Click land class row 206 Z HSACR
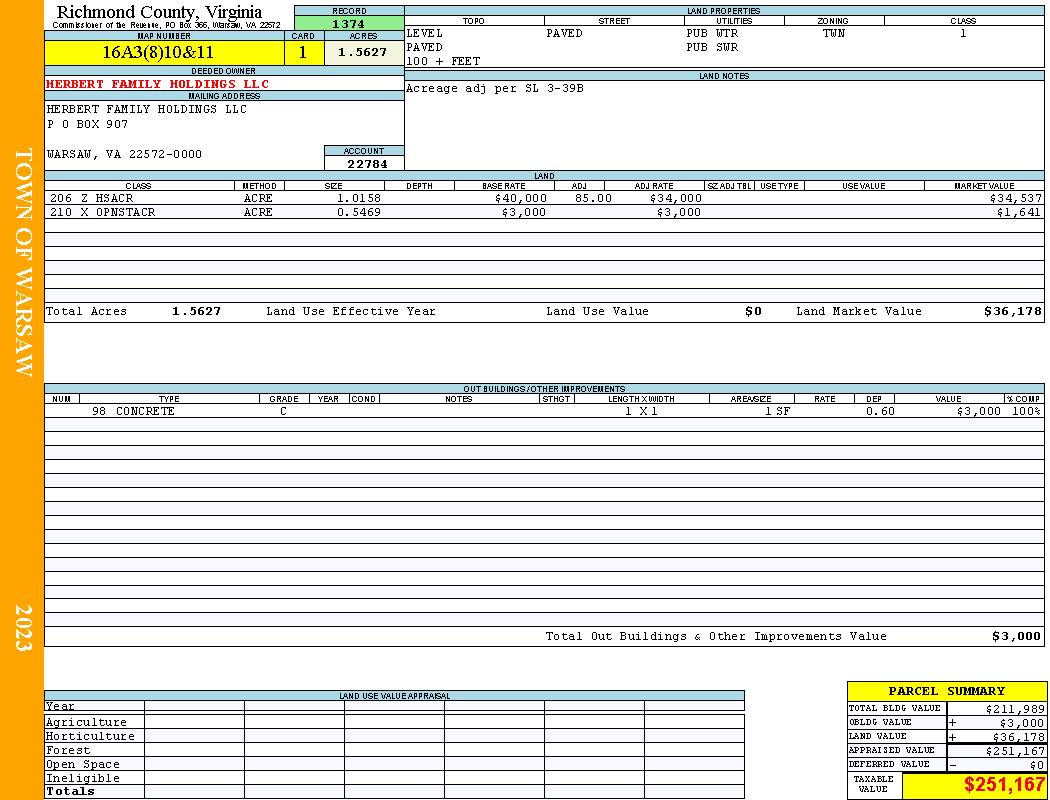Viewport: 1050px width, 800px height. pyautogui.click(x=92, y=199)
